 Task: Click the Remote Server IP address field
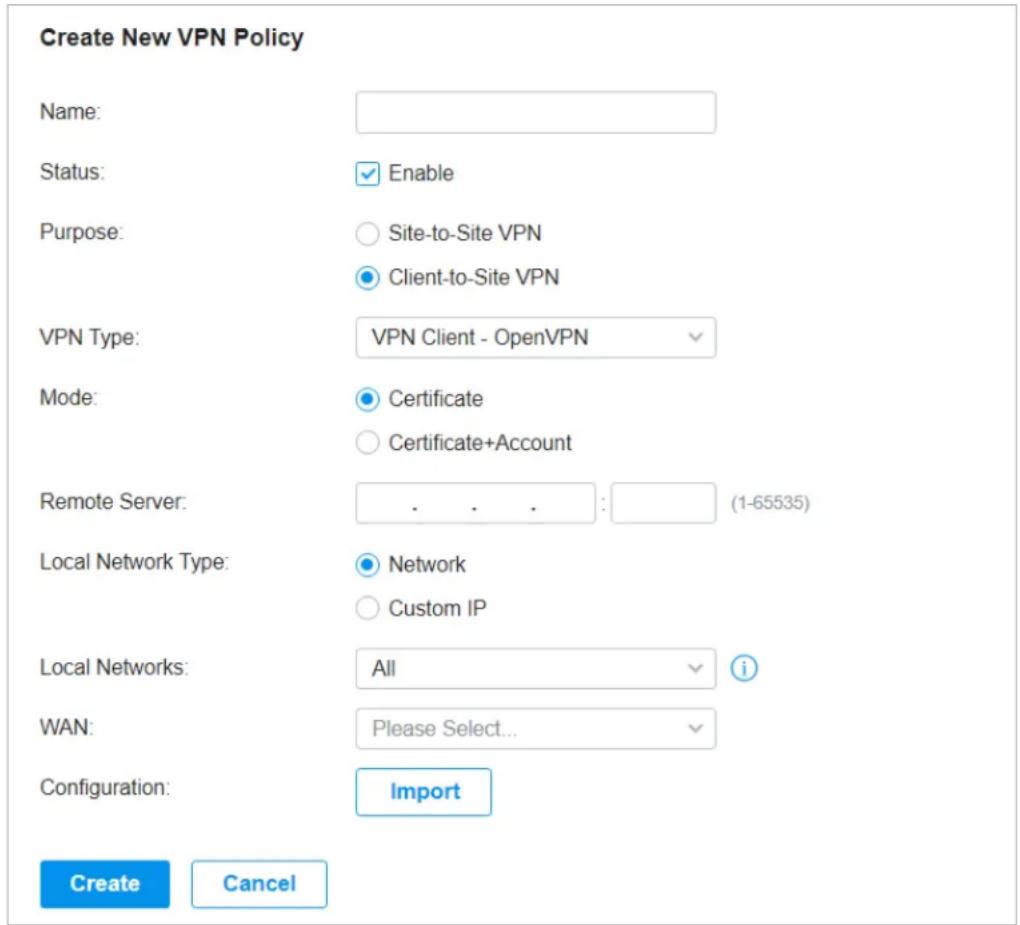pyautogui.click(x=476, y=503)
